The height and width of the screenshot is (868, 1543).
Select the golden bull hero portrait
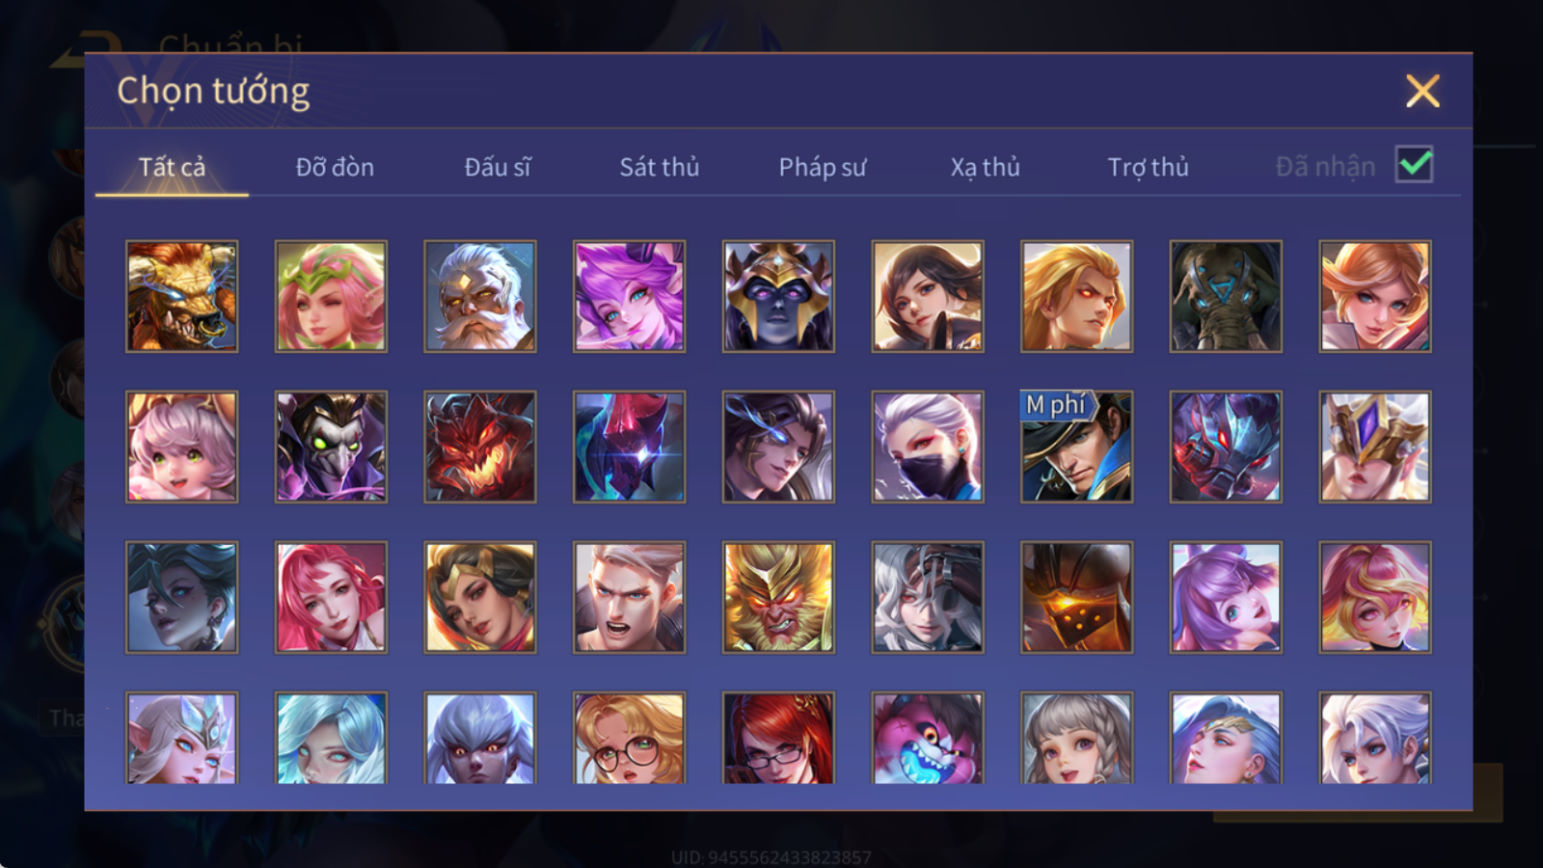[182, 296]
